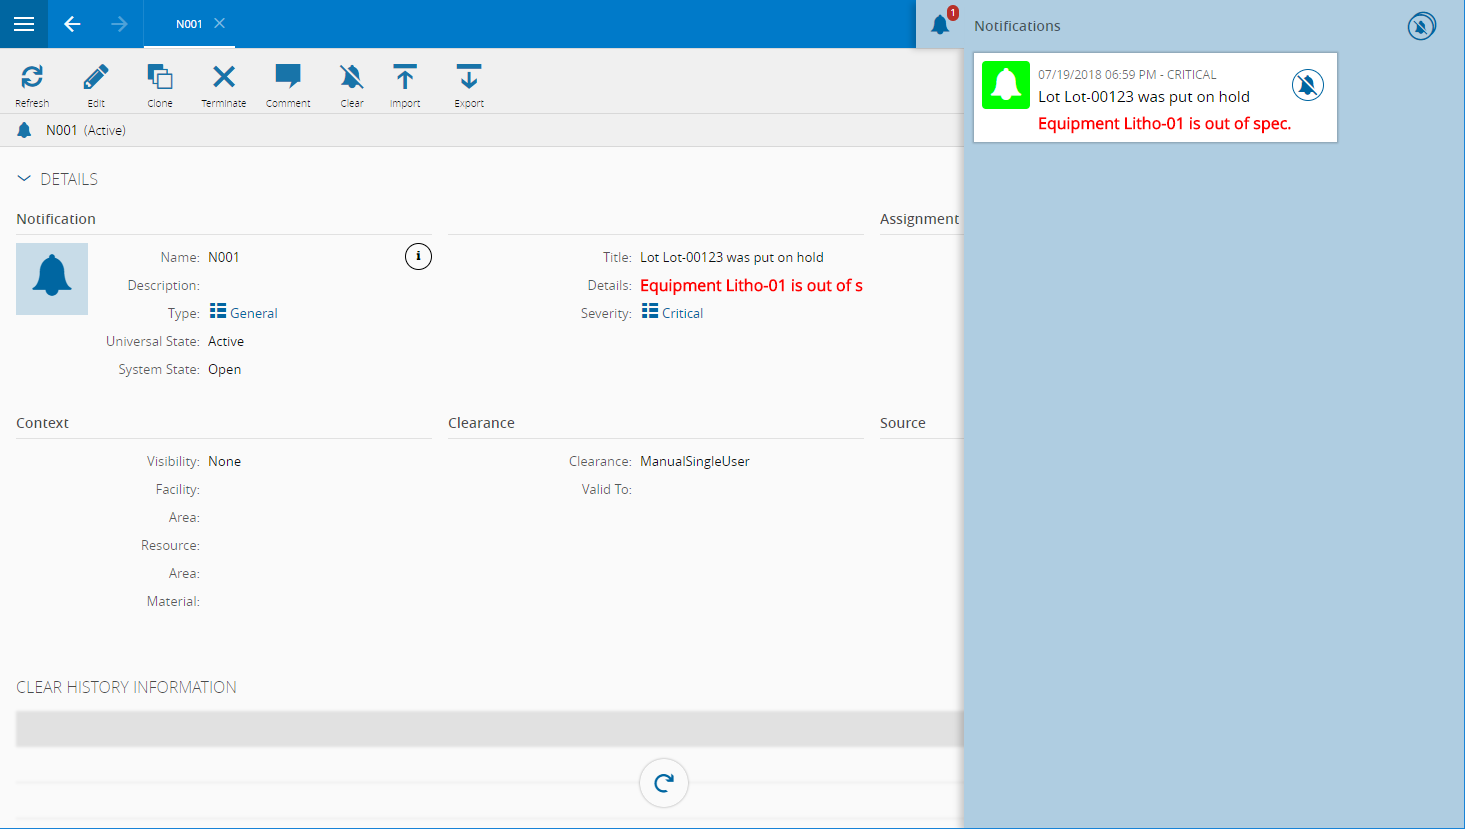
Task: Click the Clear bell toolbar icon
Action: 351,78
